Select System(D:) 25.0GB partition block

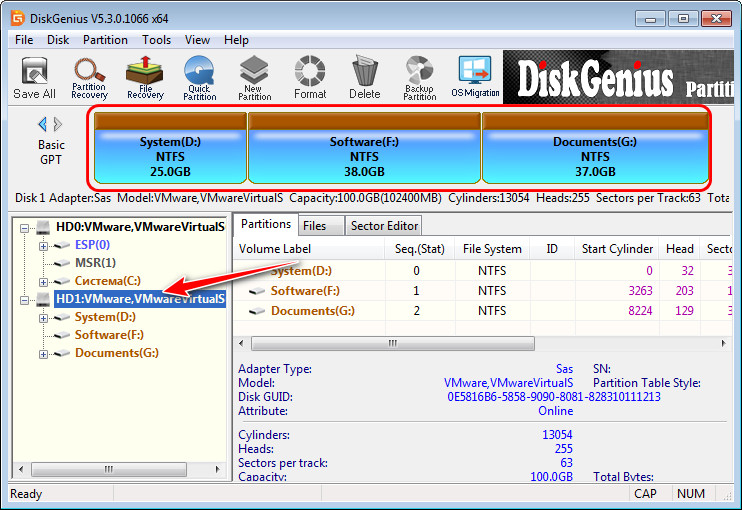pos(170,148)
